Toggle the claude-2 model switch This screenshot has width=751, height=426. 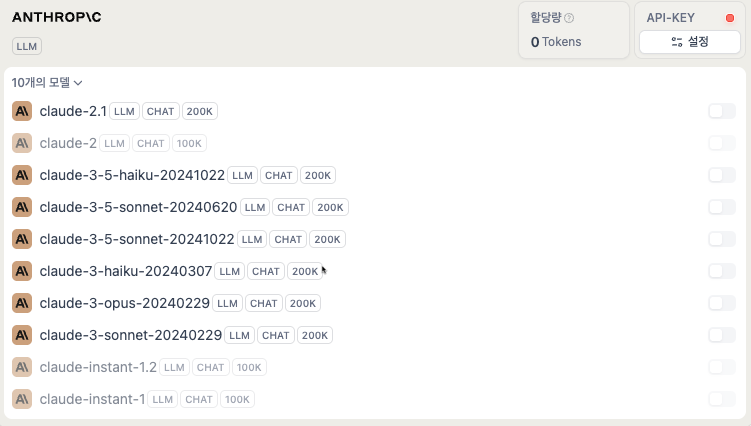pyautogui.click(x=722, y=143)
